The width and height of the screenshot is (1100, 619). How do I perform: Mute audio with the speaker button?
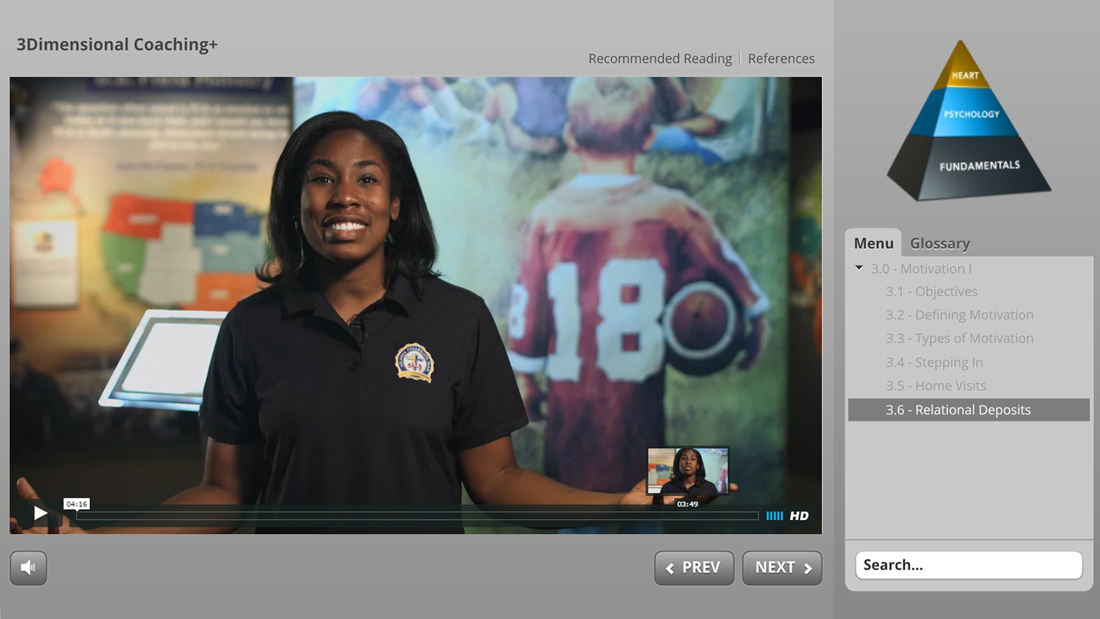pos(28,568)
